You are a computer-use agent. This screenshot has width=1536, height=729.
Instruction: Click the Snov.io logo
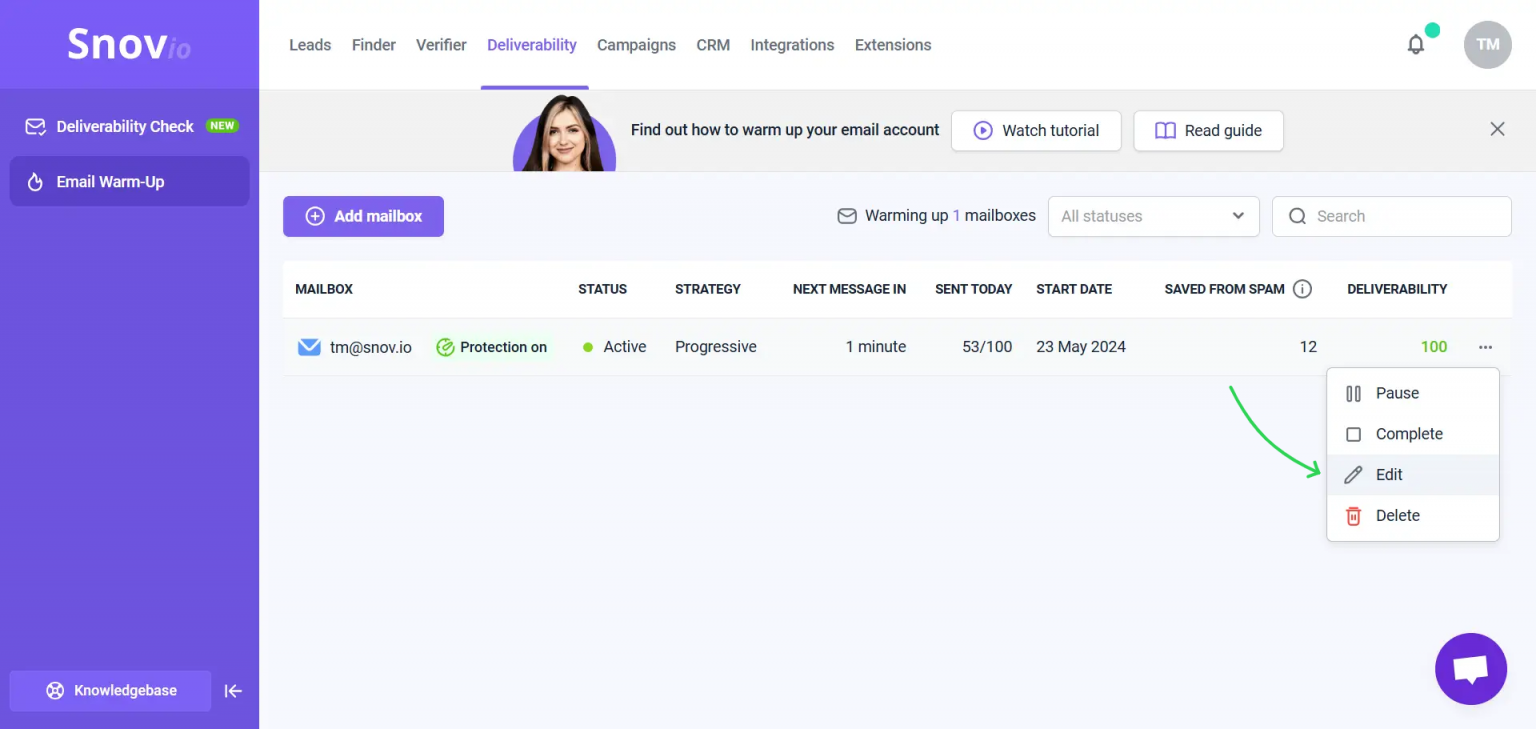pyautogui.click(x=129, y=44)
